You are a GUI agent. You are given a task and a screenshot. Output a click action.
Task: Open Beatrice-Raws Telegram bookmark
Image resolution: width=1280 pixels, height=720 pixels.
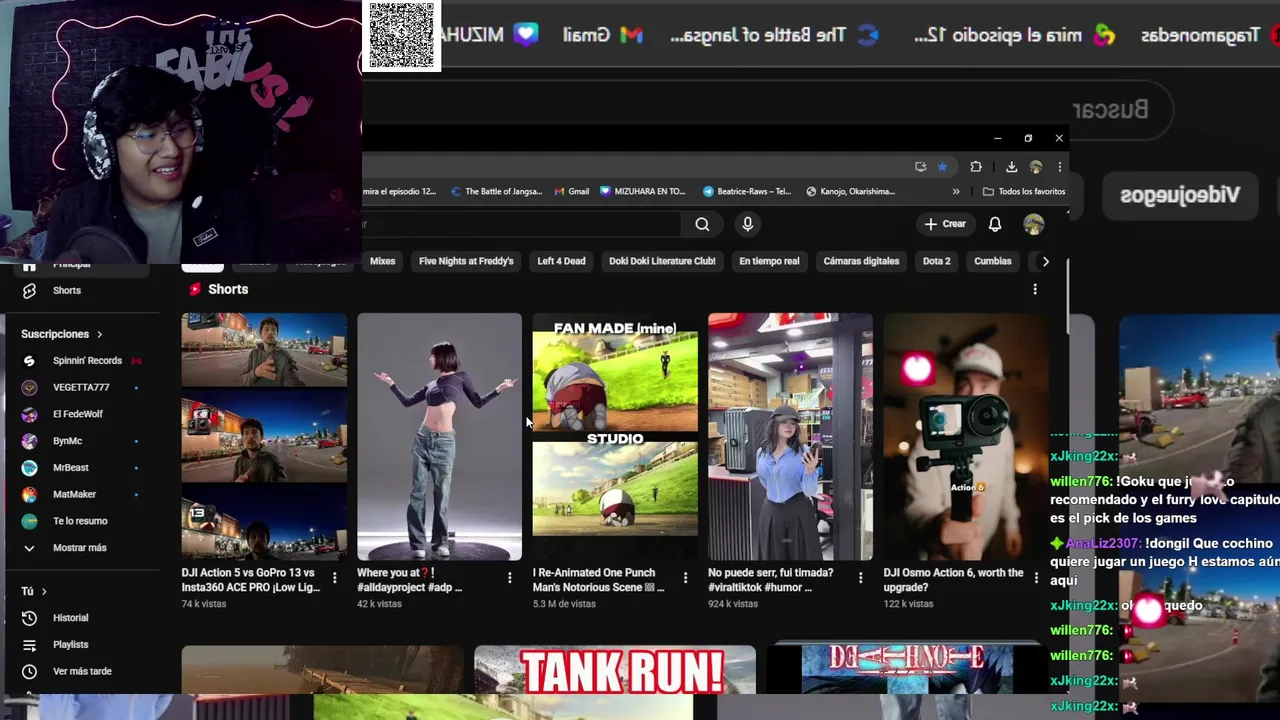(x=747, y=191)
